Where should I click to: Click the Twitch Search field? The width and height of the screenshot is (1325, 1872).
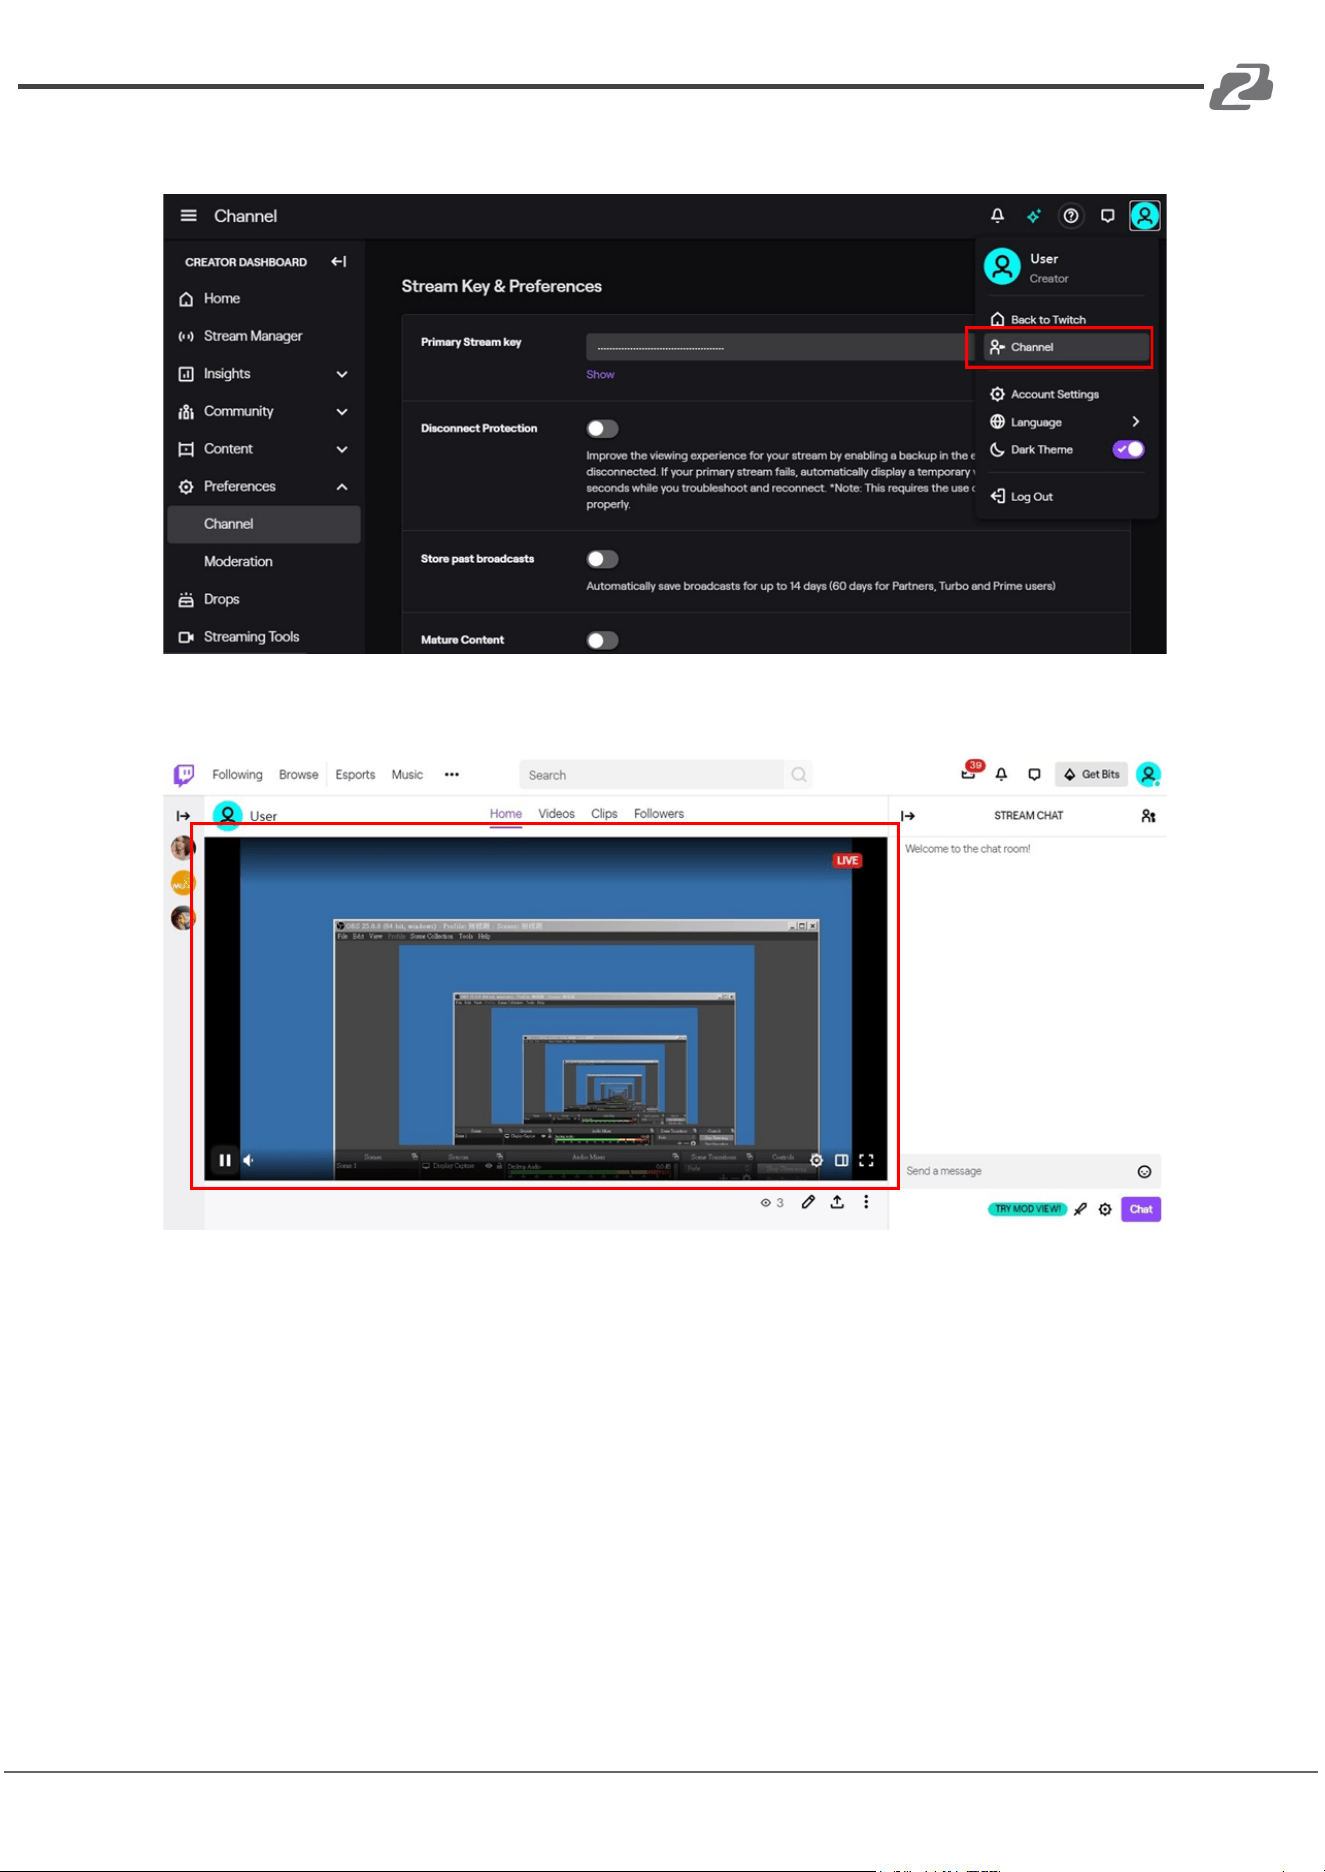click(x=652, y=775)
